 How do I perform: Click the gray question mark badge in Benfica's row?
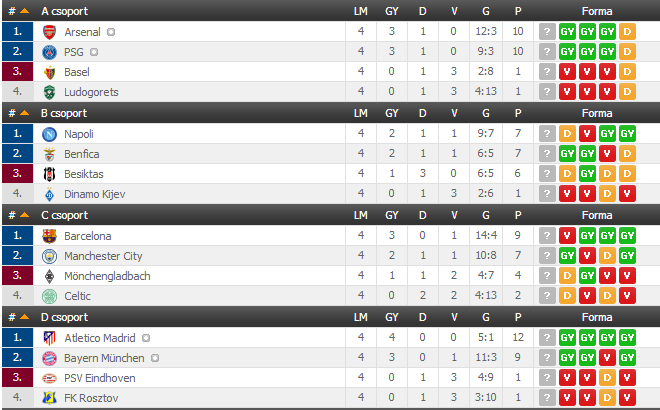547,154
